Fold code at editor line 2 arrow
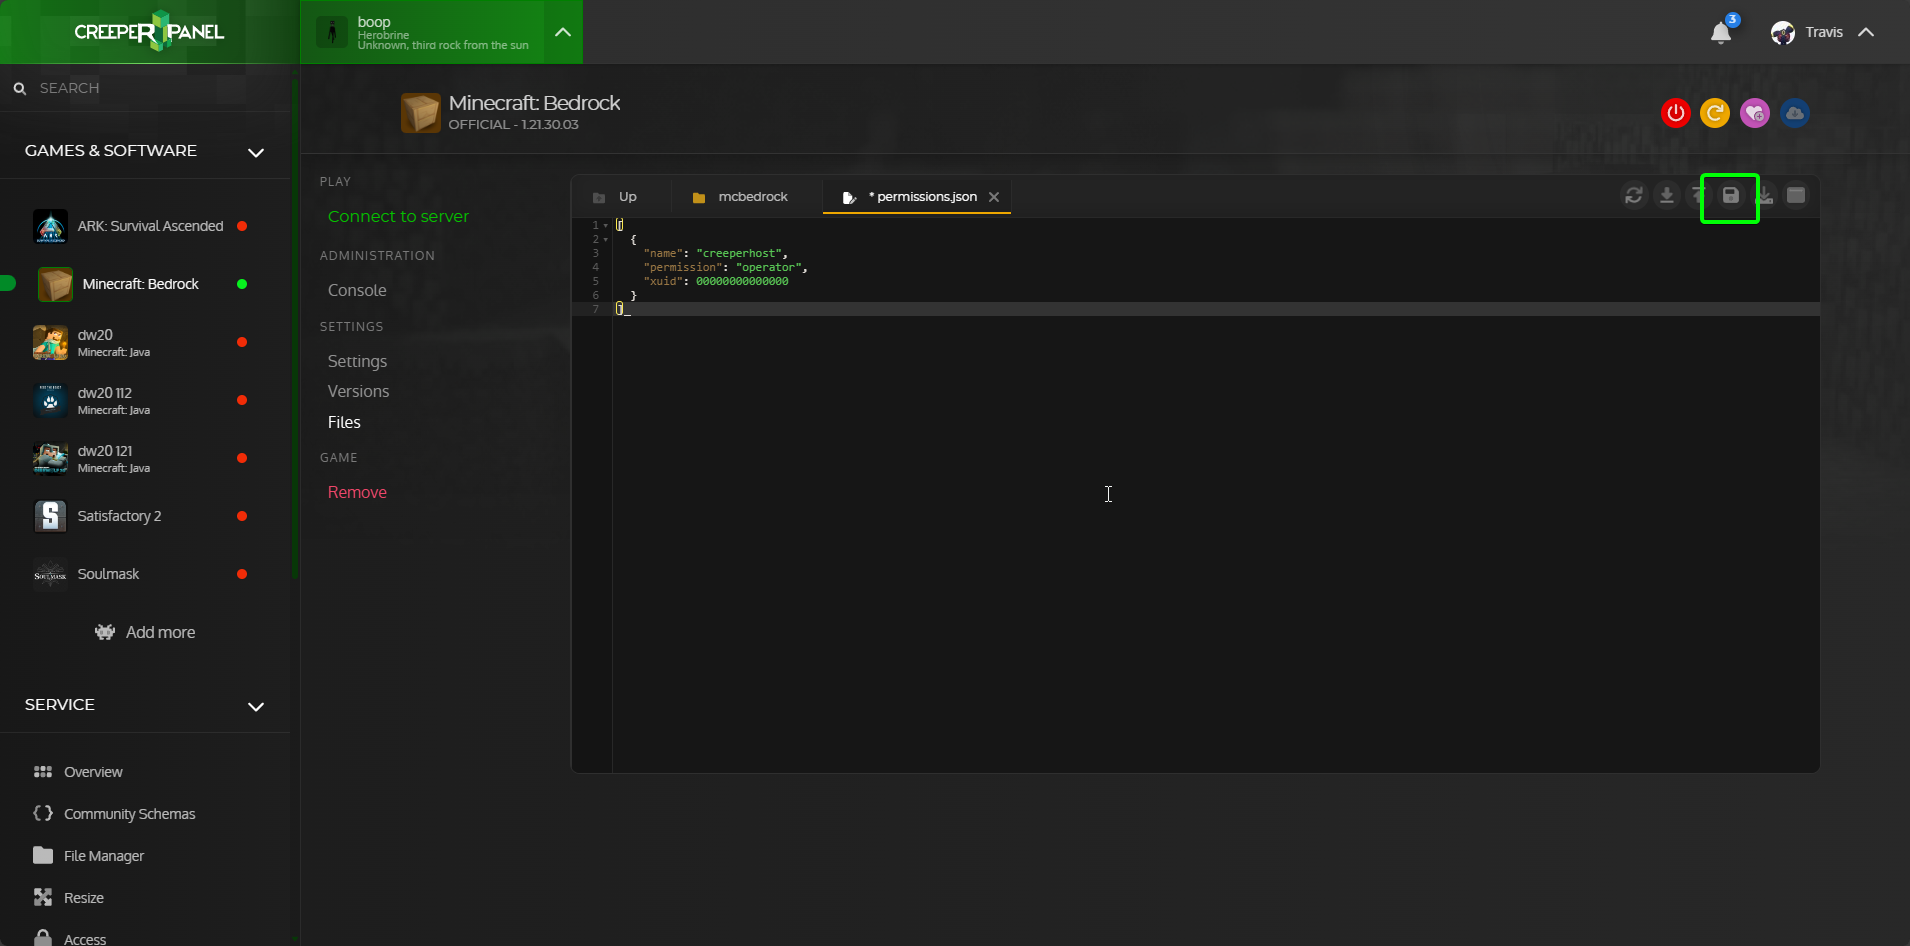1910x946 pixels. tap(606, 240)
